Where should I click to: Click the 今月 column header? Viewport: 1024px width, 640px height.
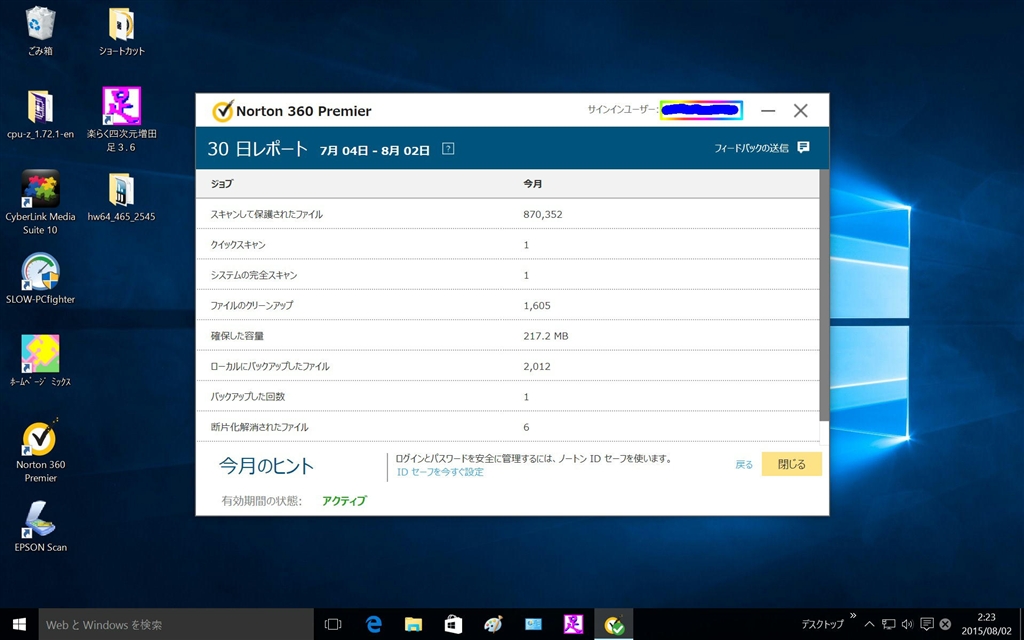(532, 184)
